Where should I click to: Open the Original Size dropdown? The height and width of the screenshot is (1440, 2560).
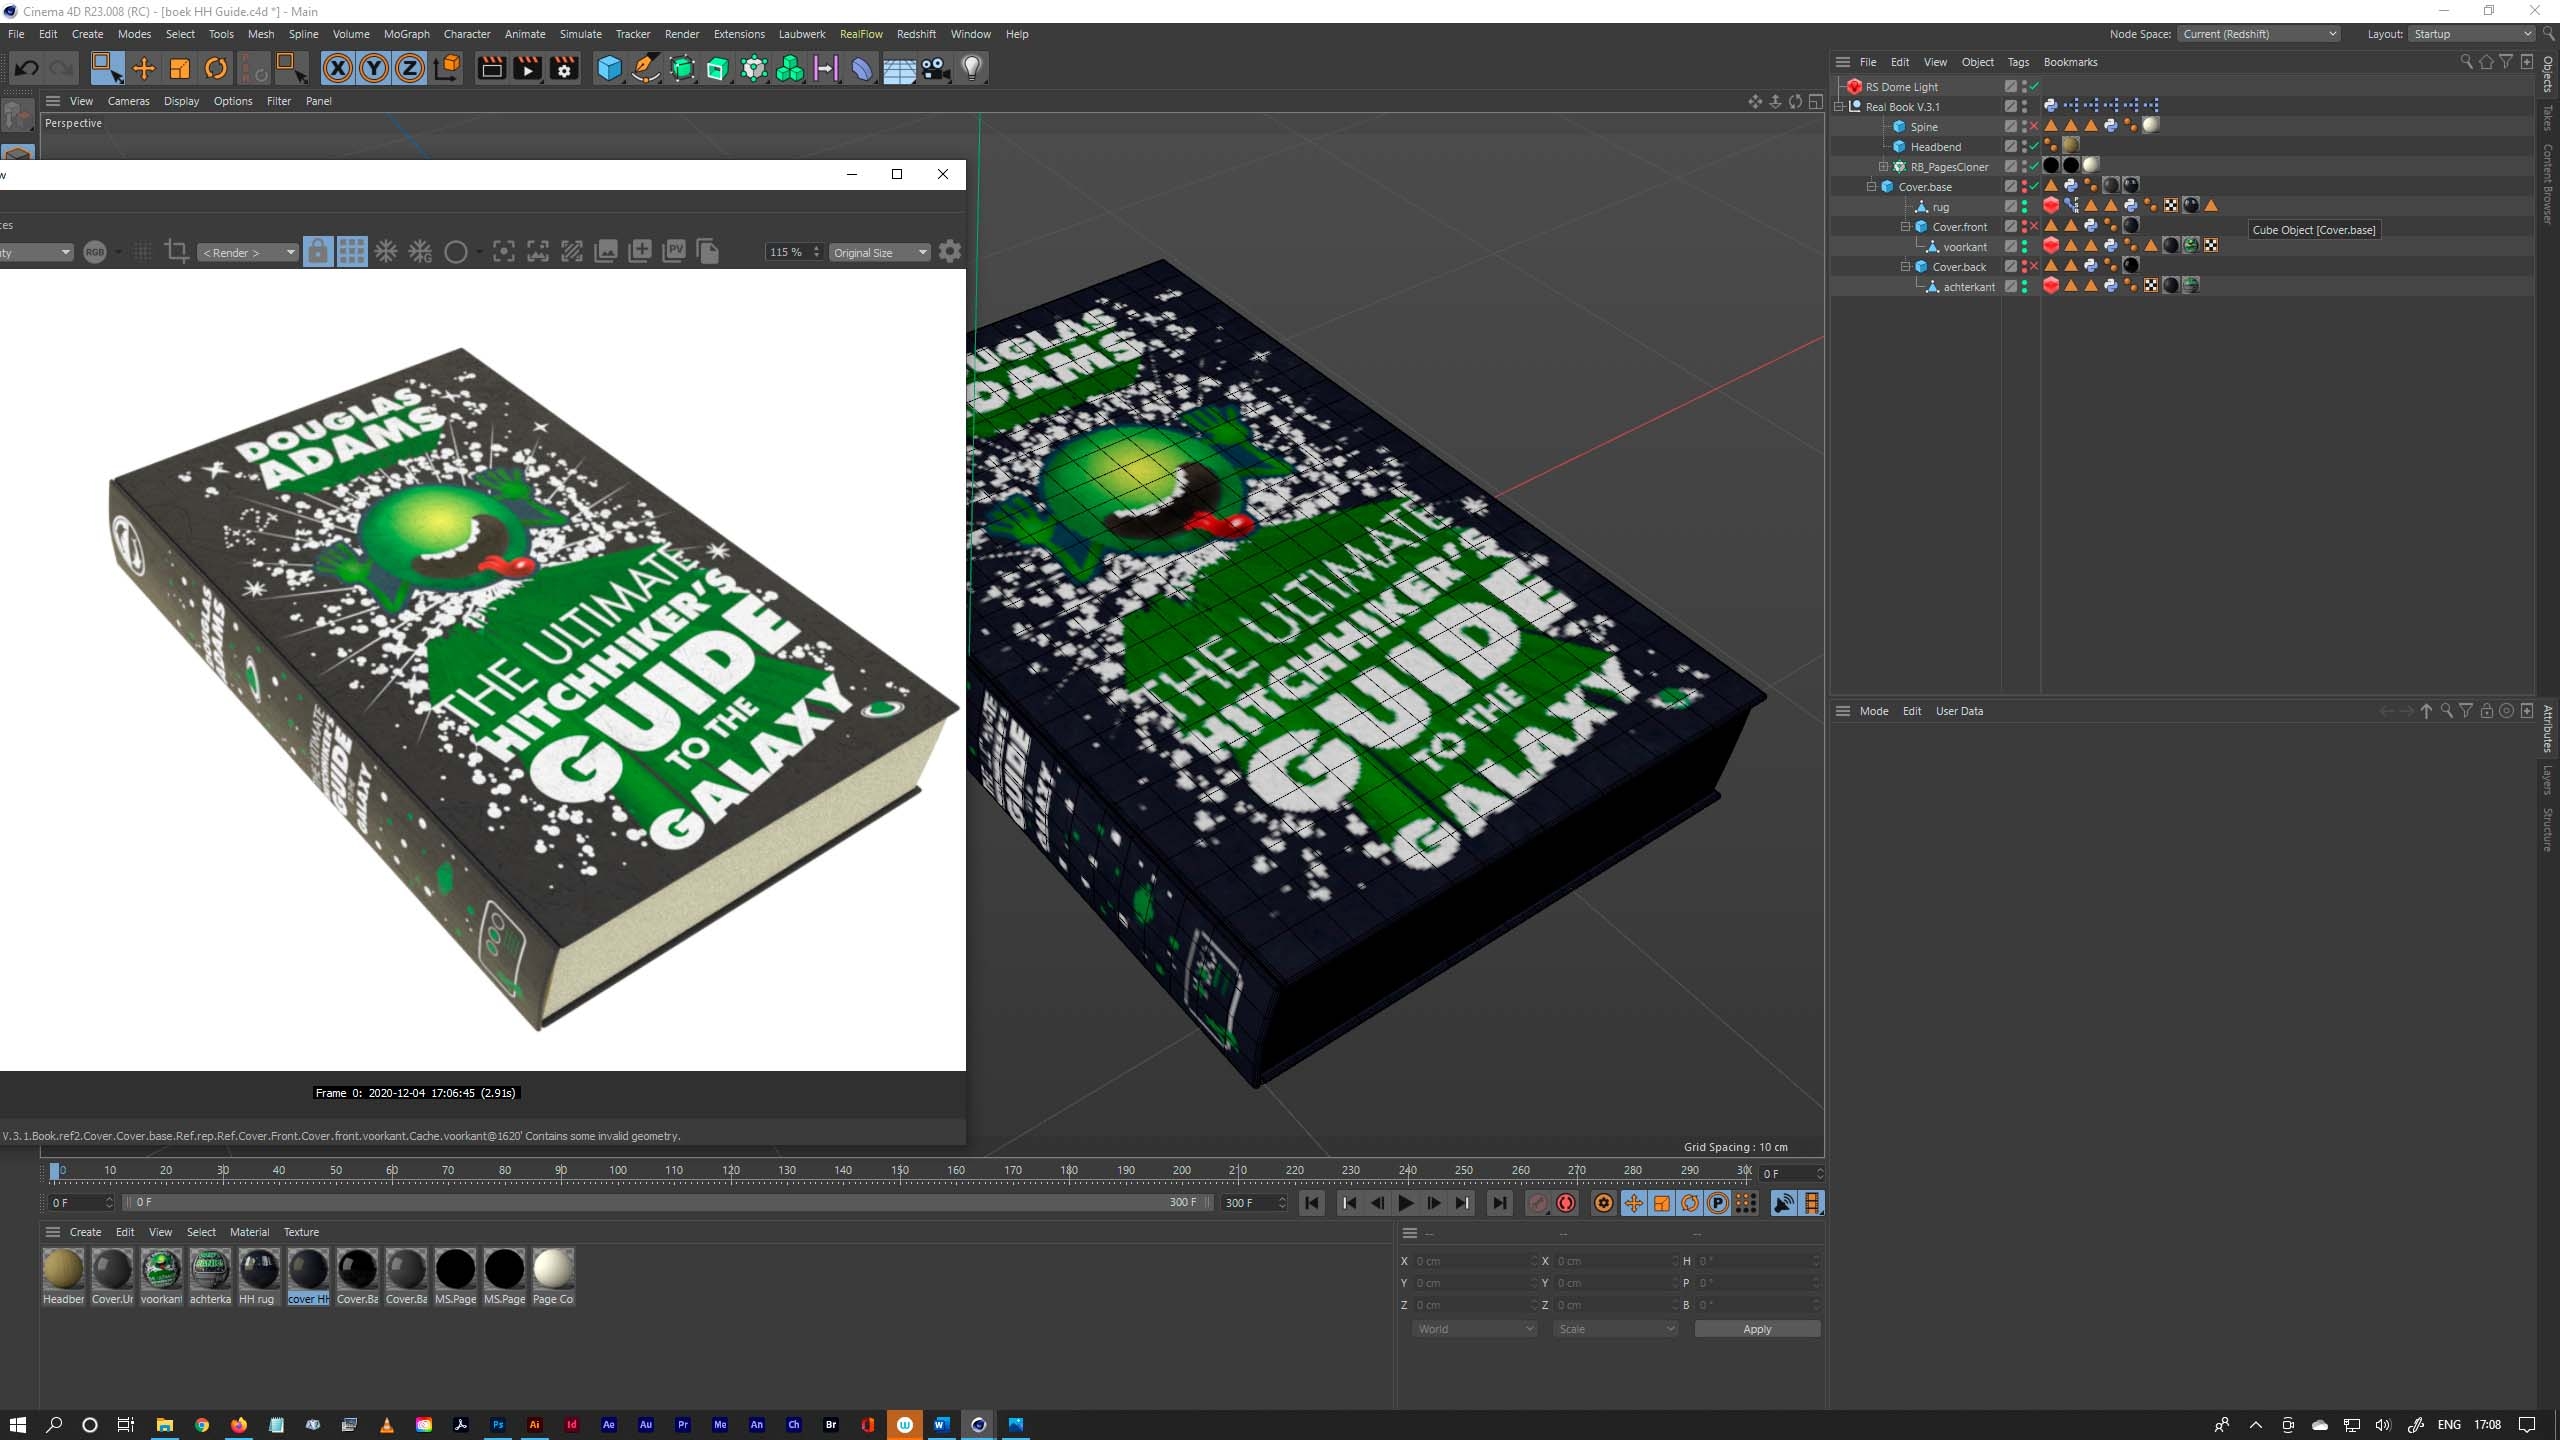coord(879,253)
